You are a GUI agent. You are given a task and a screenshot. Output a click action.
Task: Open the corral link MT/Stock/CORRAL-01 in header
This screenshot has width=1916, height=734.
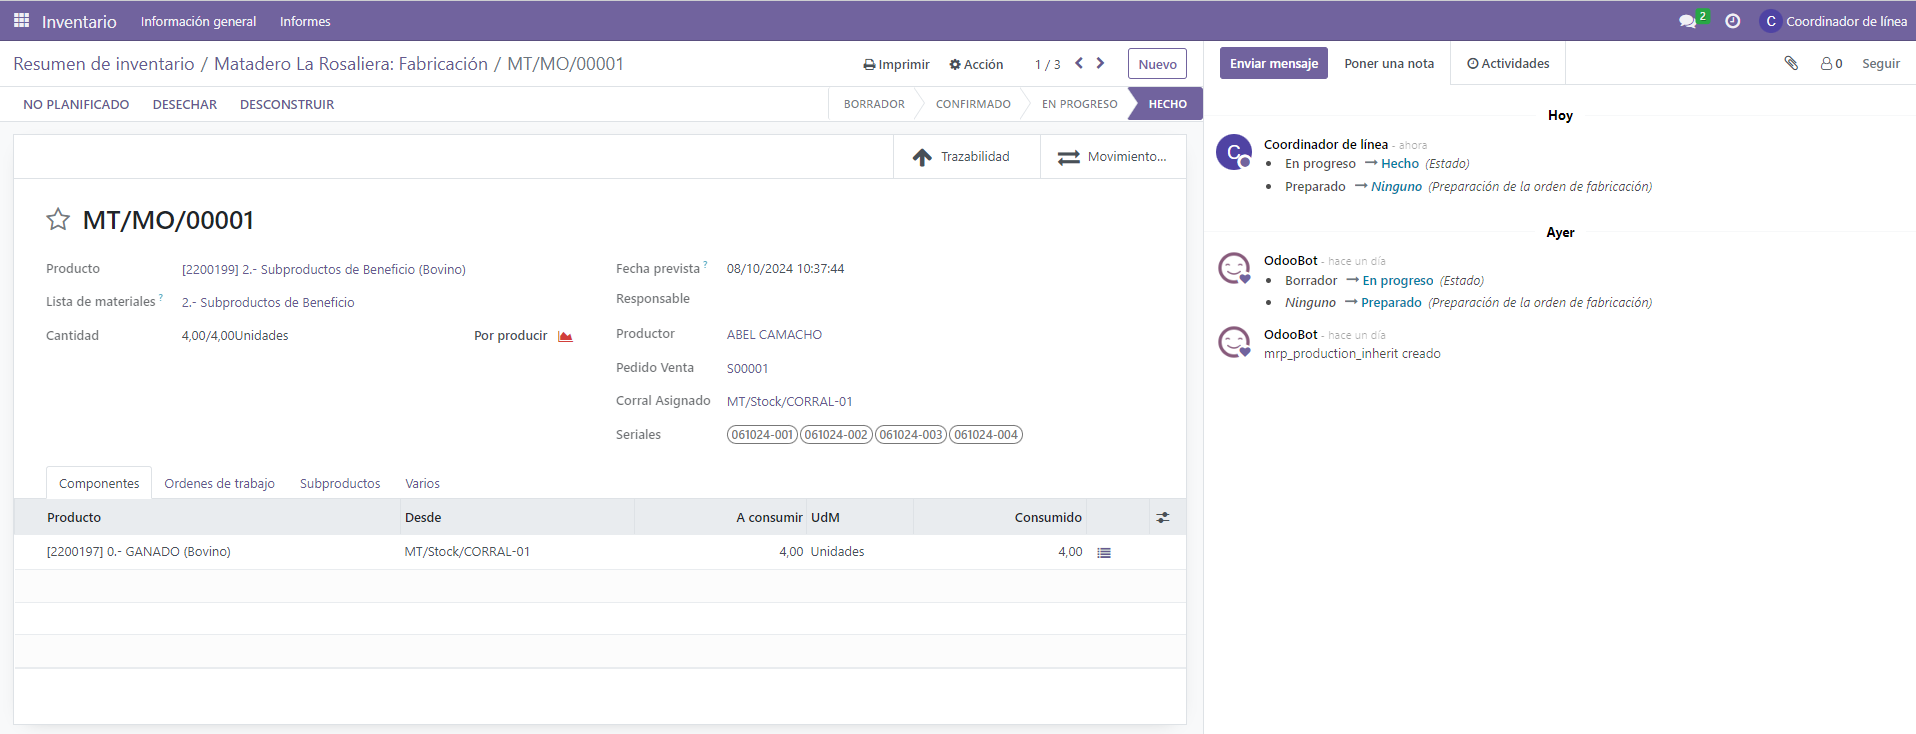[x=789, y=401]
